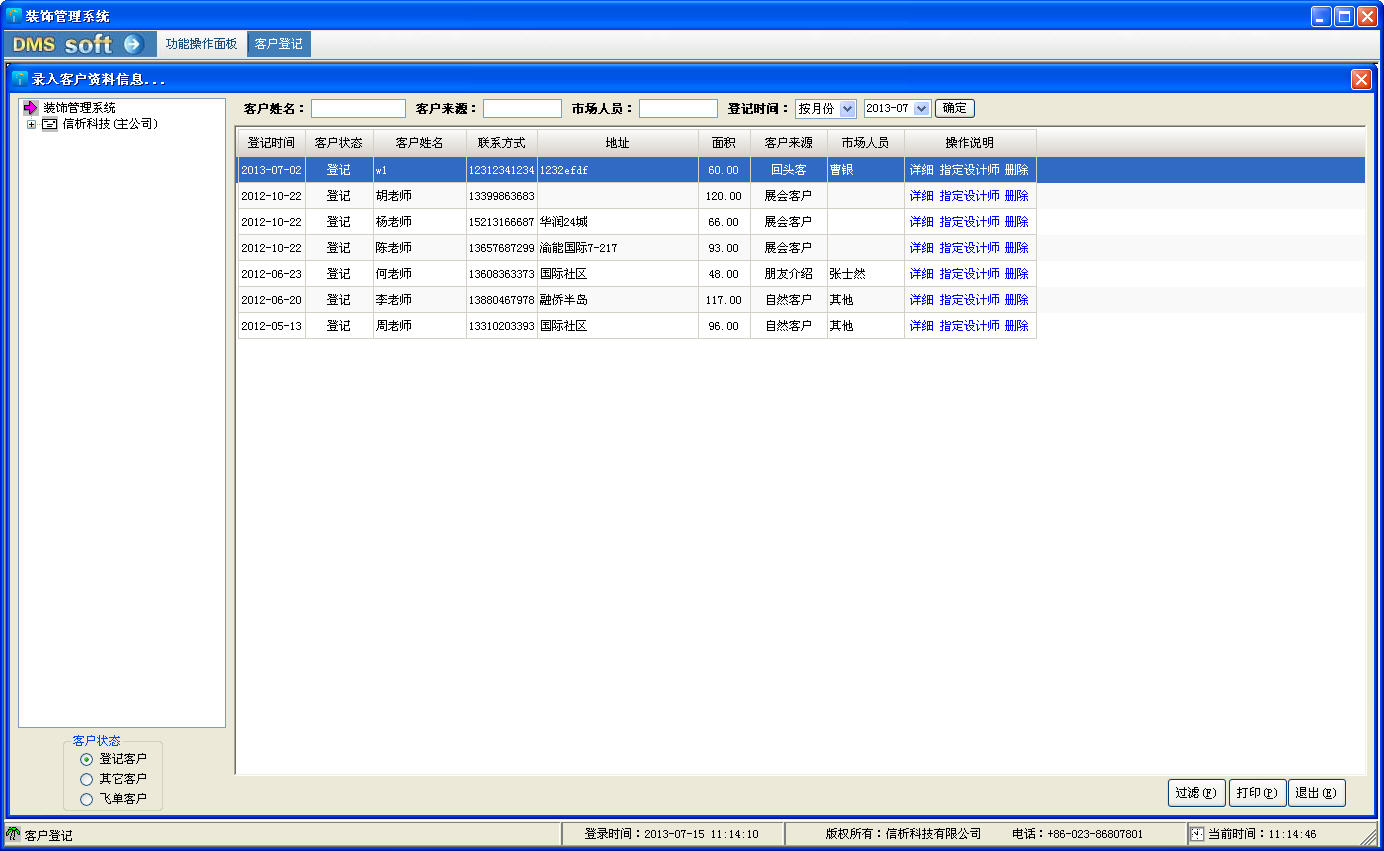Select the 登记客户 radio button
Viewport: 1384px width, 851px height.
(86, 759)
